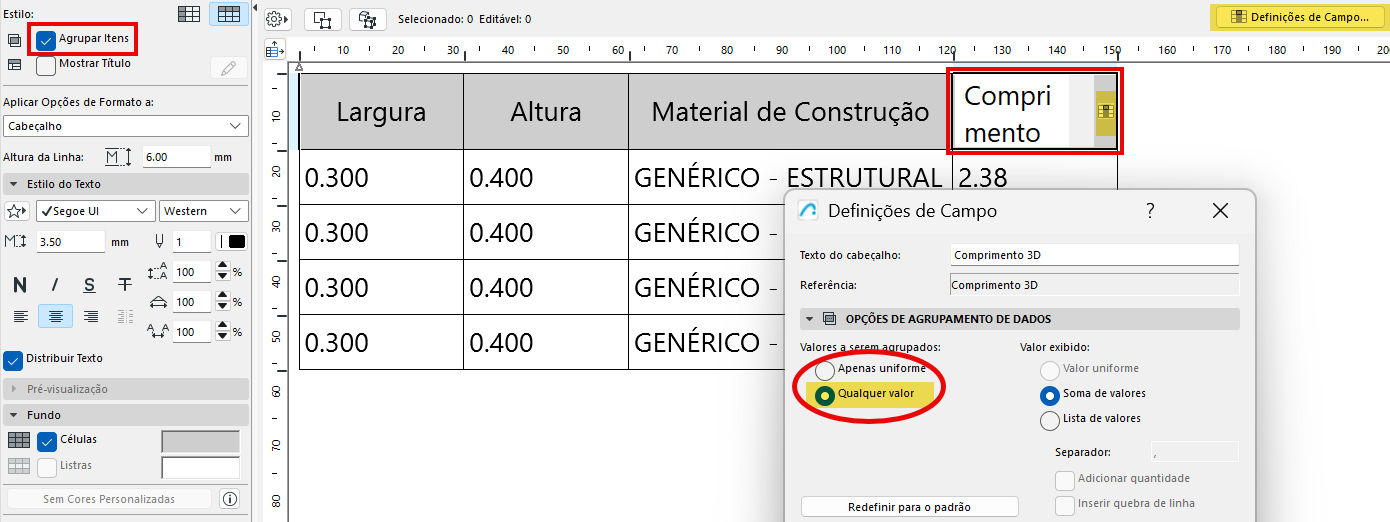Click the pen weight icon beside value 1
Viewport: 1390px width, 522px height.
pos(159,242)
